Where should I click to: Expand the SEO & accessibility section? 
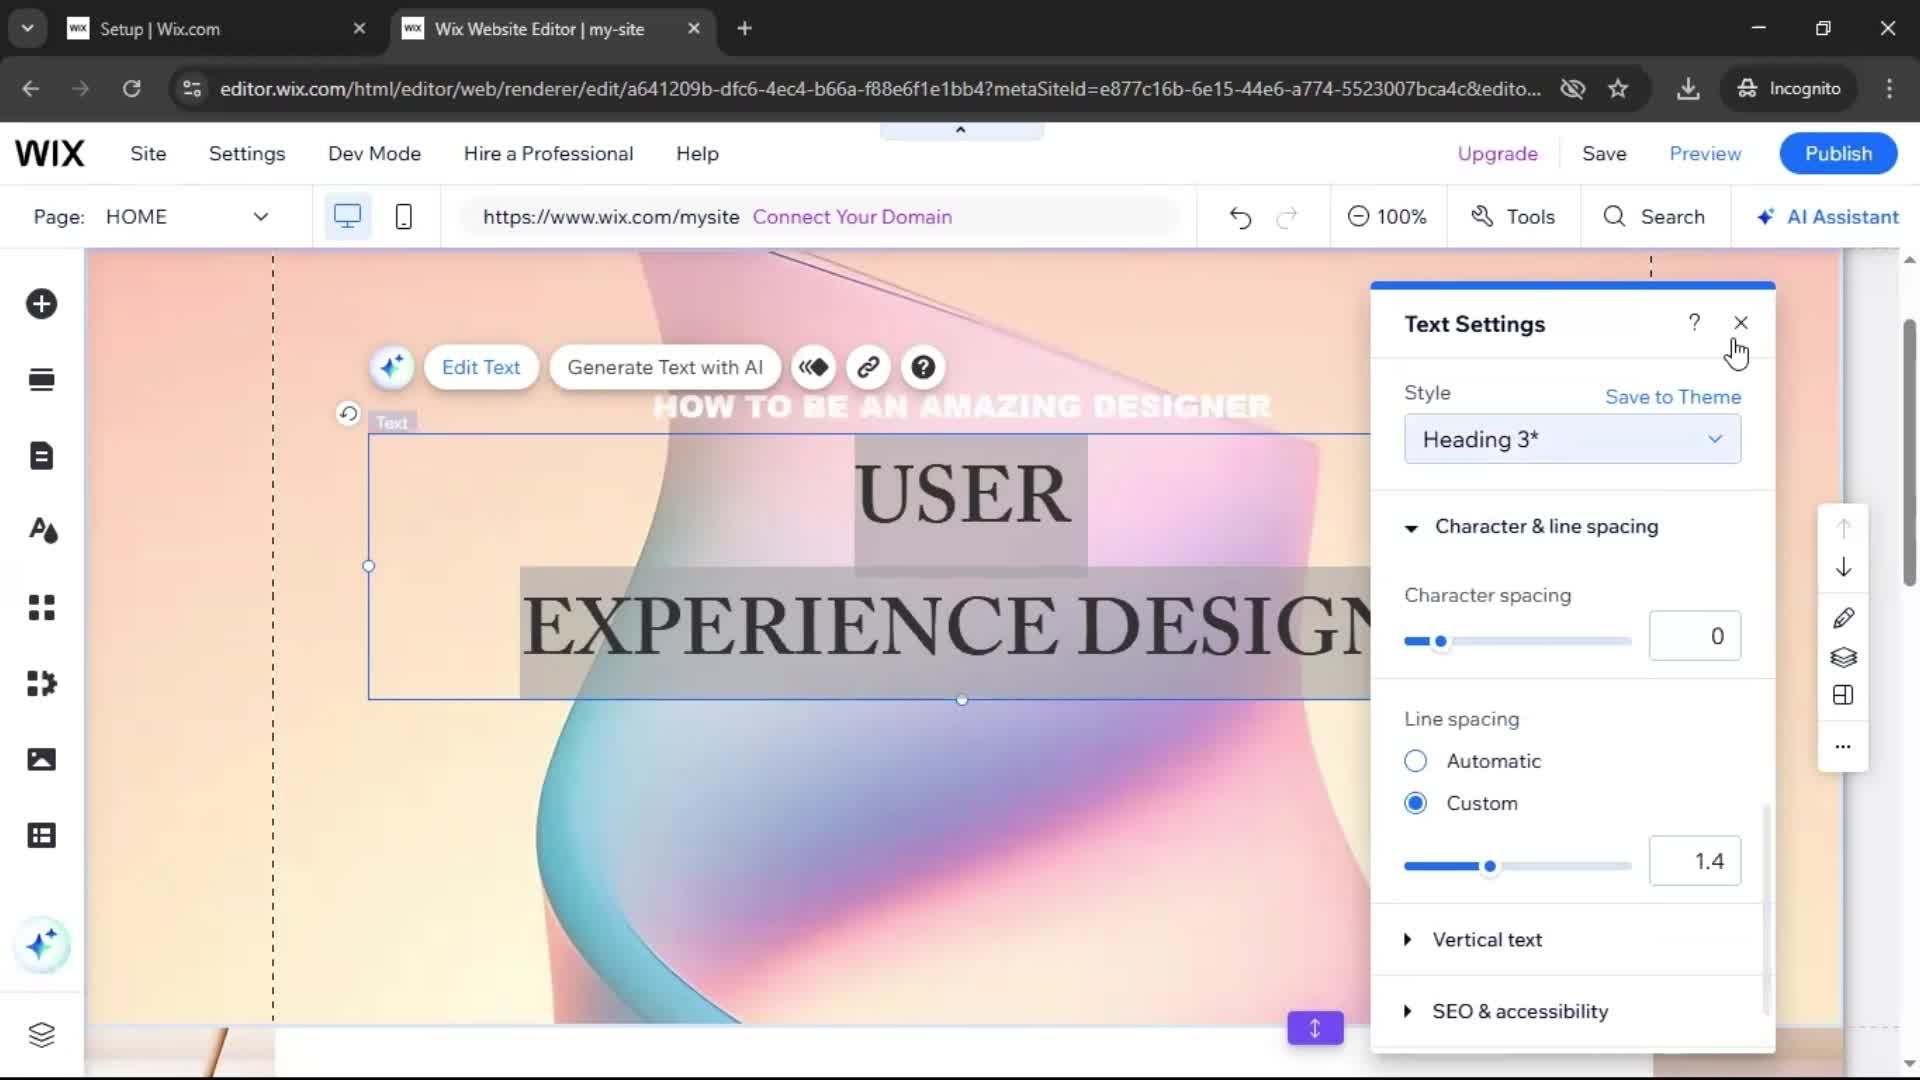click(x=1507, y=1011)
